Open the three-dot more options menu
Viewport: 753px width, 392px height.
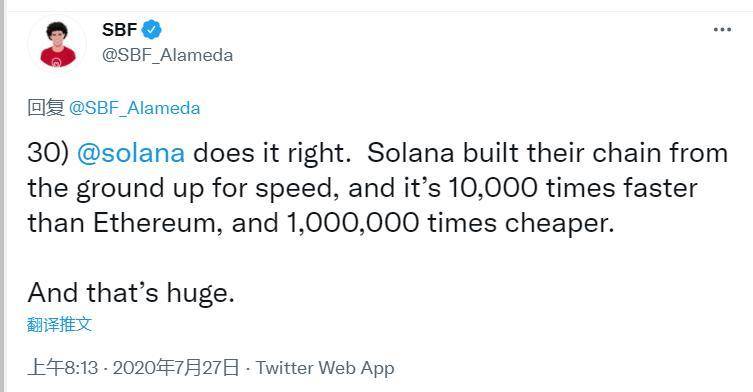722,30
